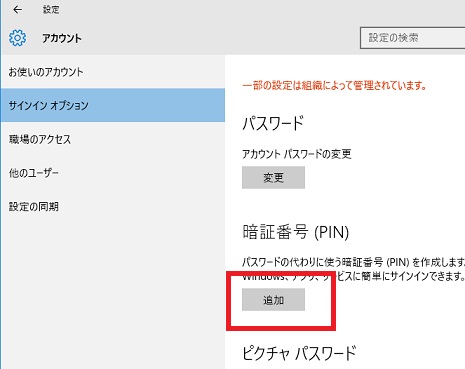Click the 設定 window title
The width and height of the screenshot is (465, 369).
tap(51, 10)
